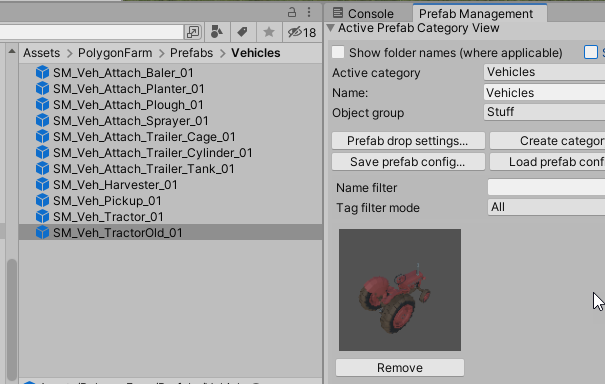Go to PolygonFarm in the breadcrumb path
The width and height of the screenshot is (605, 384).
(x=115, y=53)
